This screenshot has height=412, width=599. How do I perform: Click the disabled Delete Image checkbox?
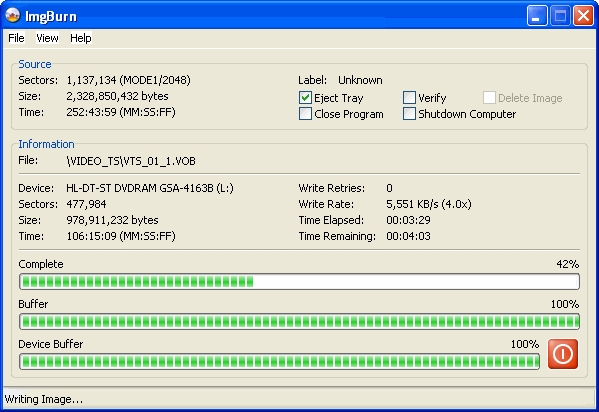tap(489, 98)
